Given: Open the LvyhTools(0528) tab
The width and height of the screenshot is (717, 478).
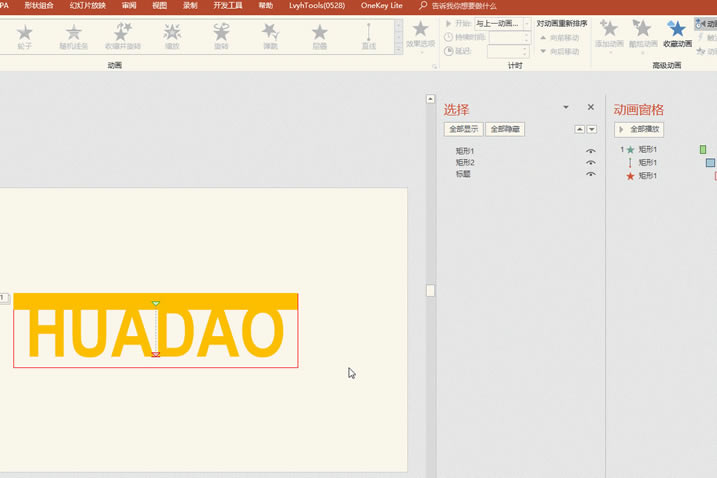Looking at the screenshot, I should tap(317, 5).
